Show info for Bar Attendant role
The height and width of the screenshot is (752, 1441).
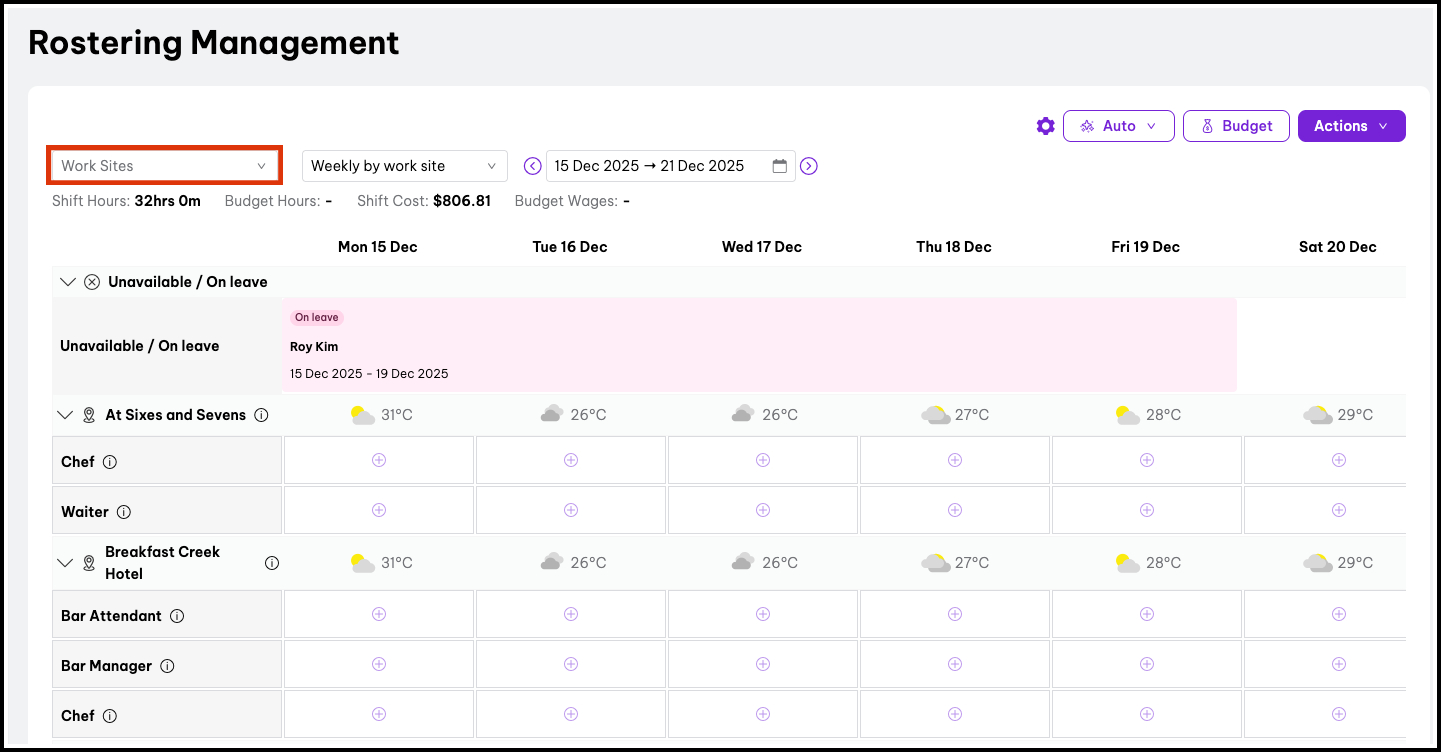click(177, 616)
